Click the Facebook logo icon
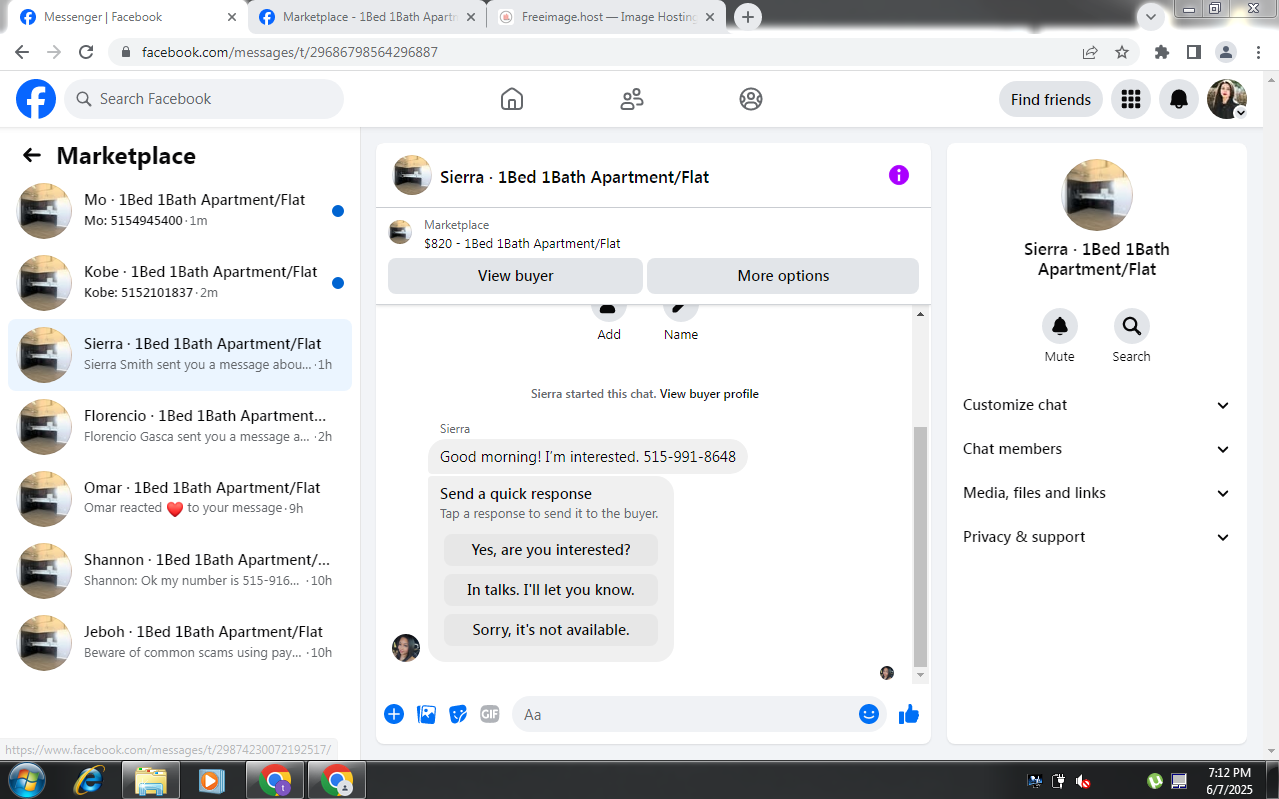Viewport: 1279px width, 799px height. click(36, 99)
